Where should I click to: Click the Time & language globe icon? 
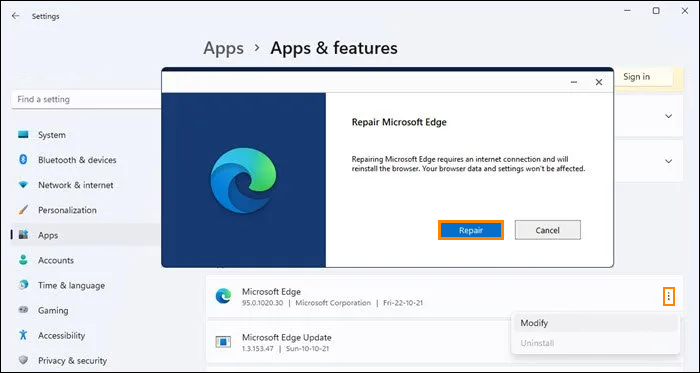[x=23, y=285]
